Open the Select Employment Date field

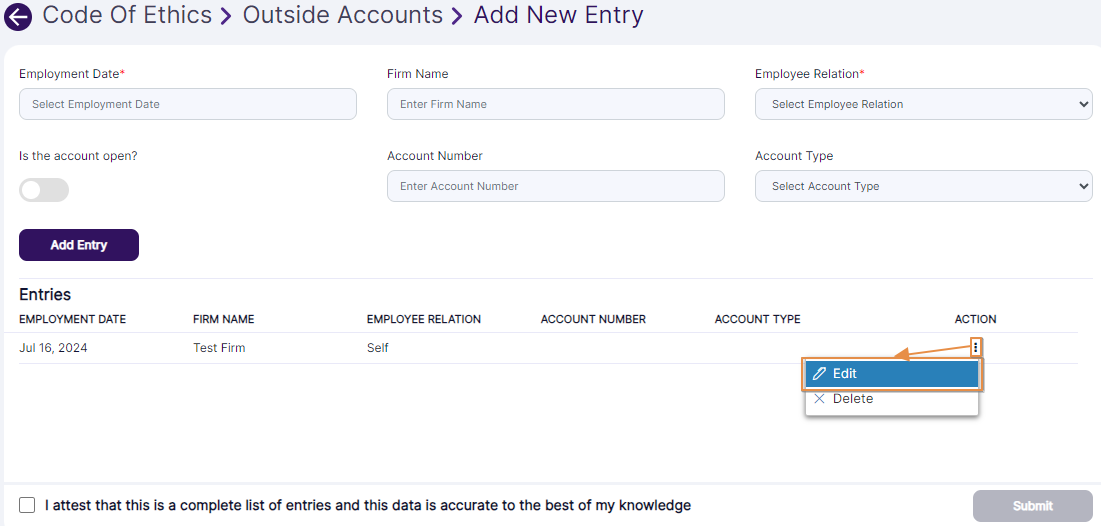coord(188,104)
